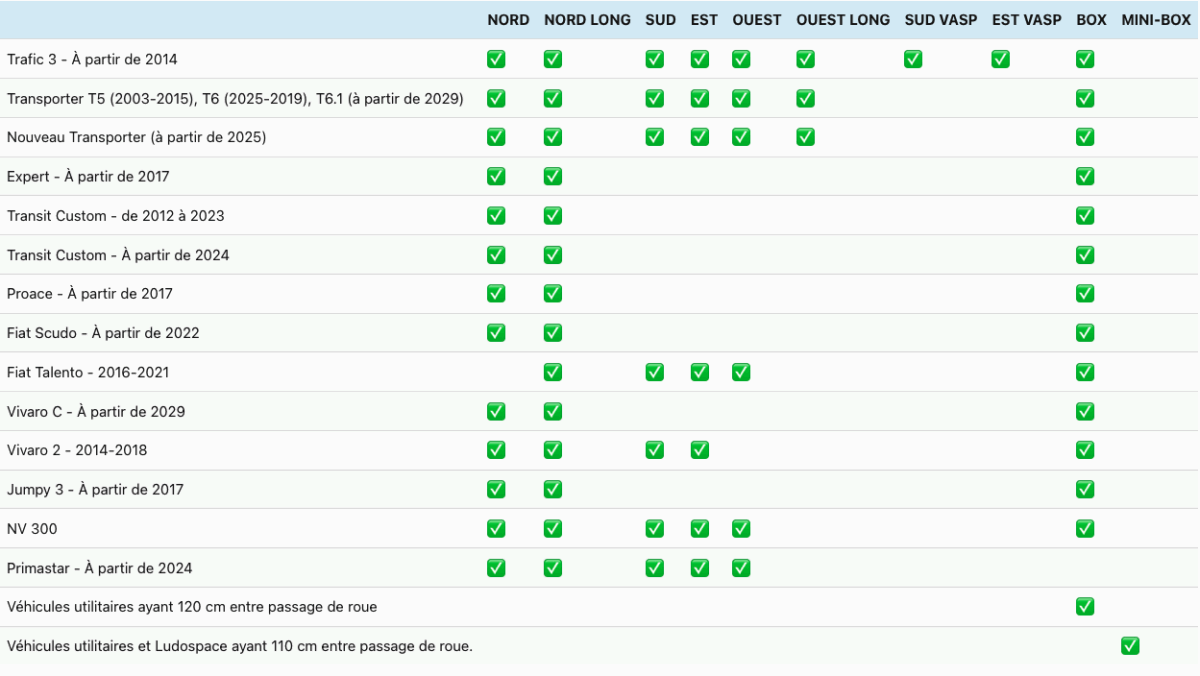Click Vivaro 2 check mark under EST
Screen dimensions: 1200x676
click(700, 450)
